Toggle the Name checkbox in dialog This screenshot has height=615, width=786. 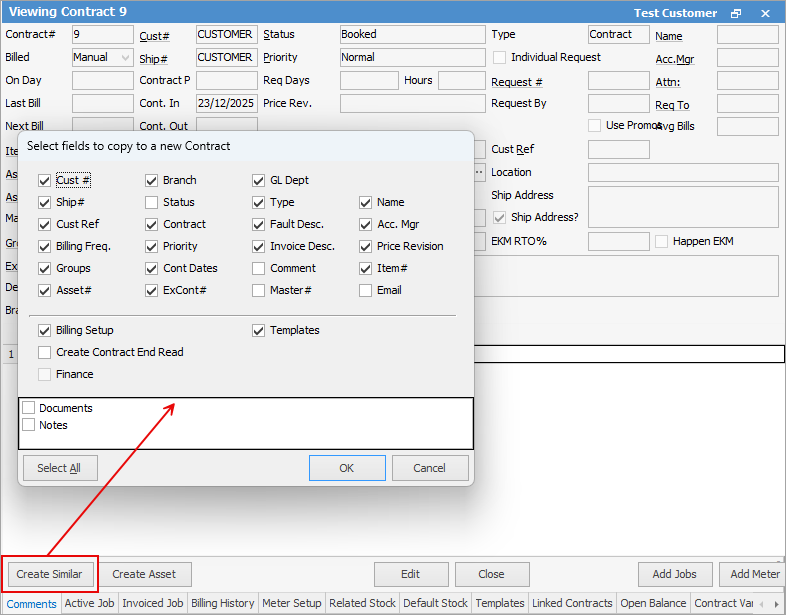(x=365, y=202)
